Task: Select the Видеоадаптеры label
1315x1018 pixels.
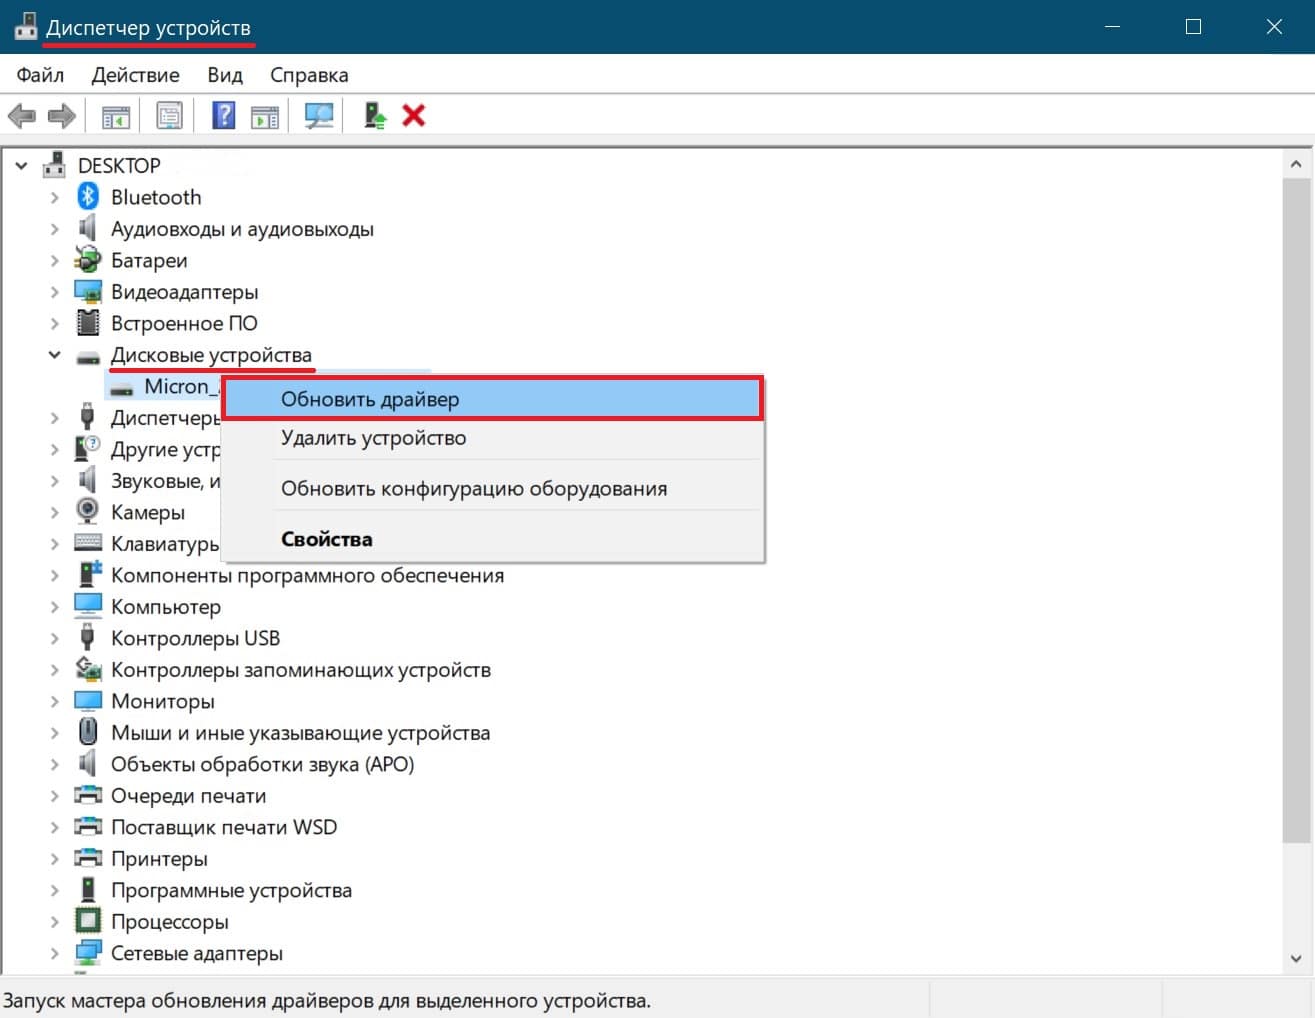Action: coord(184,292)
